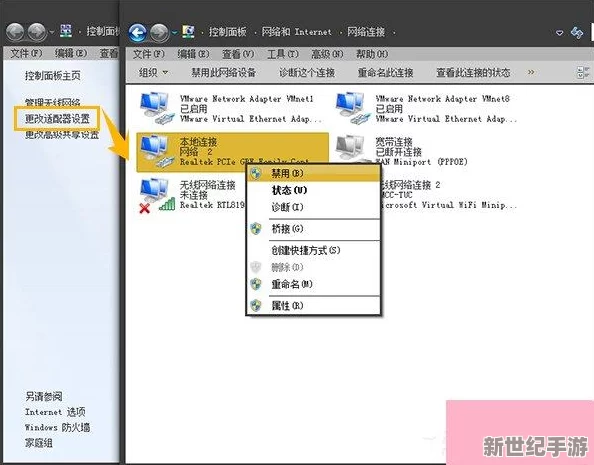Click the Back arrow in the left background window
Viewport: 594px width, 465px height.
(15, 32)
